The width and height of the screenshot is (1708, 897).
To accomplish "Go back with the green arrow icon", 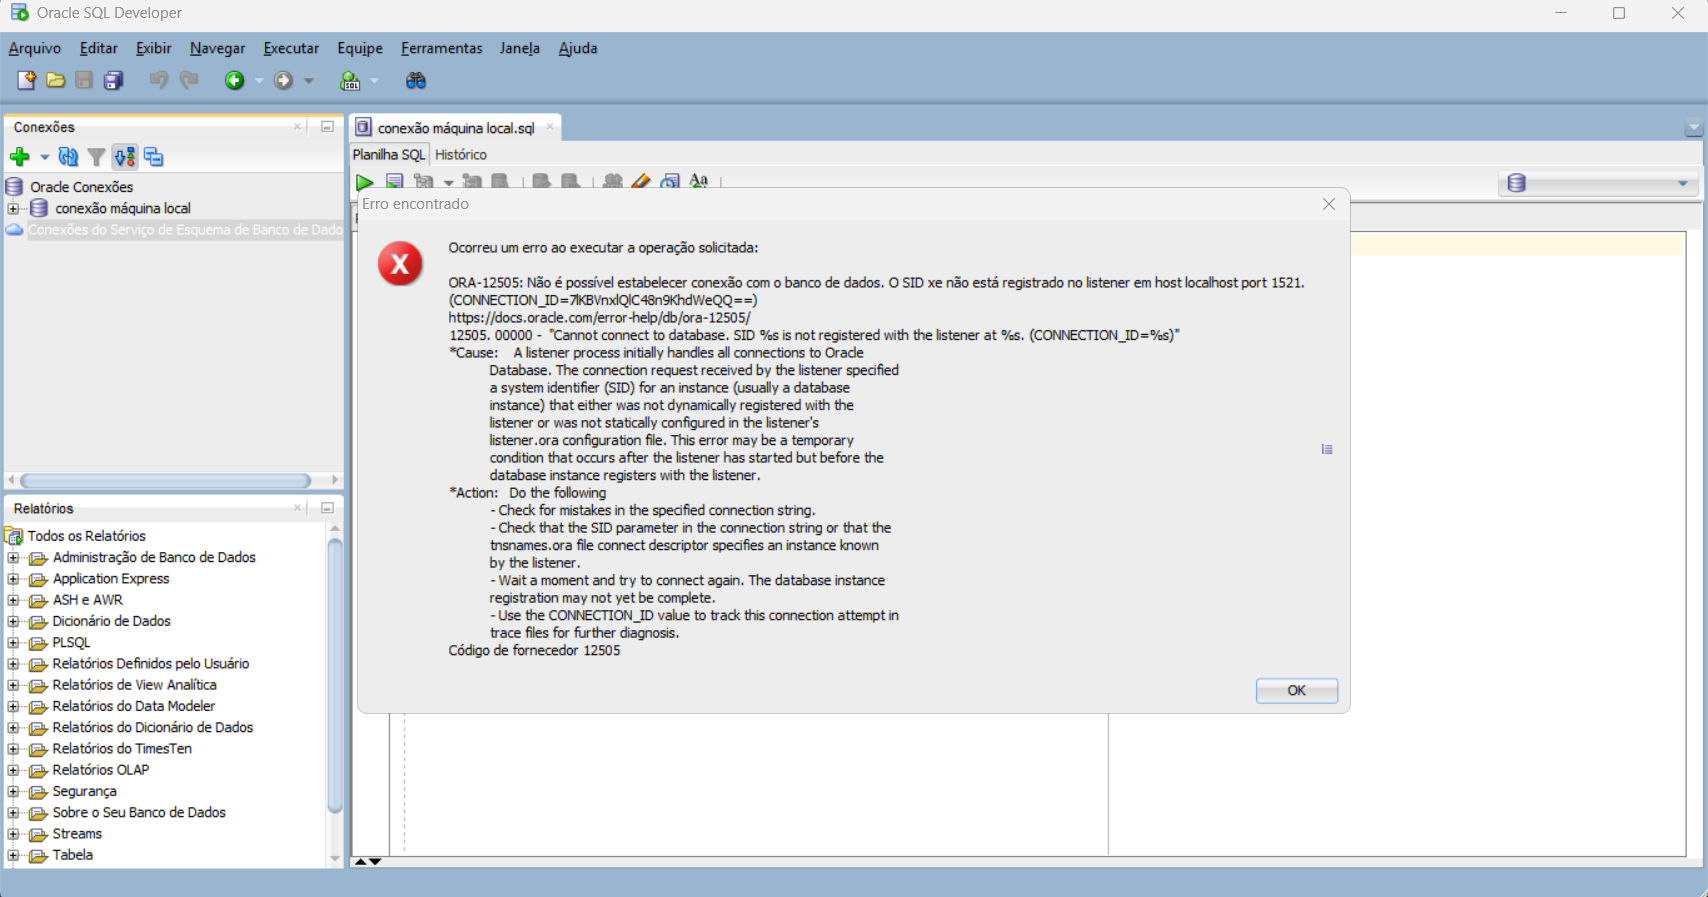I will click(x=234, y=80).
